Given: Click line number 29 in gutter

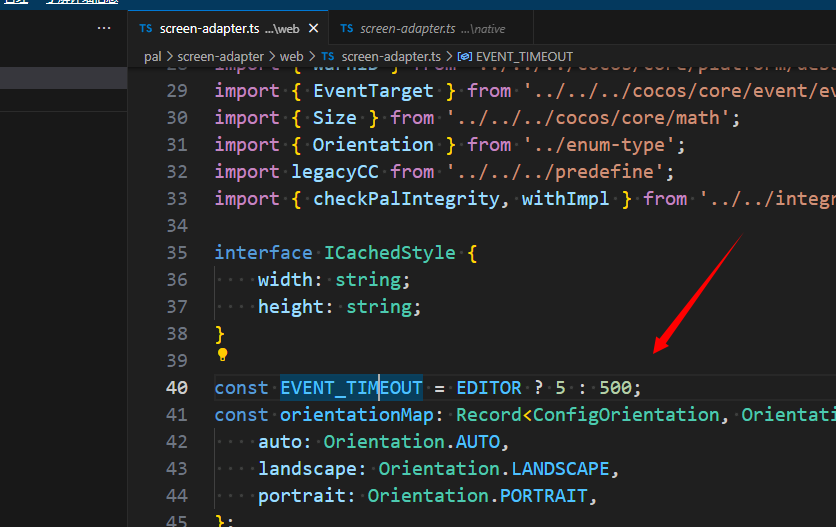Looking at the screenshot, I should [x=176, y=91].
